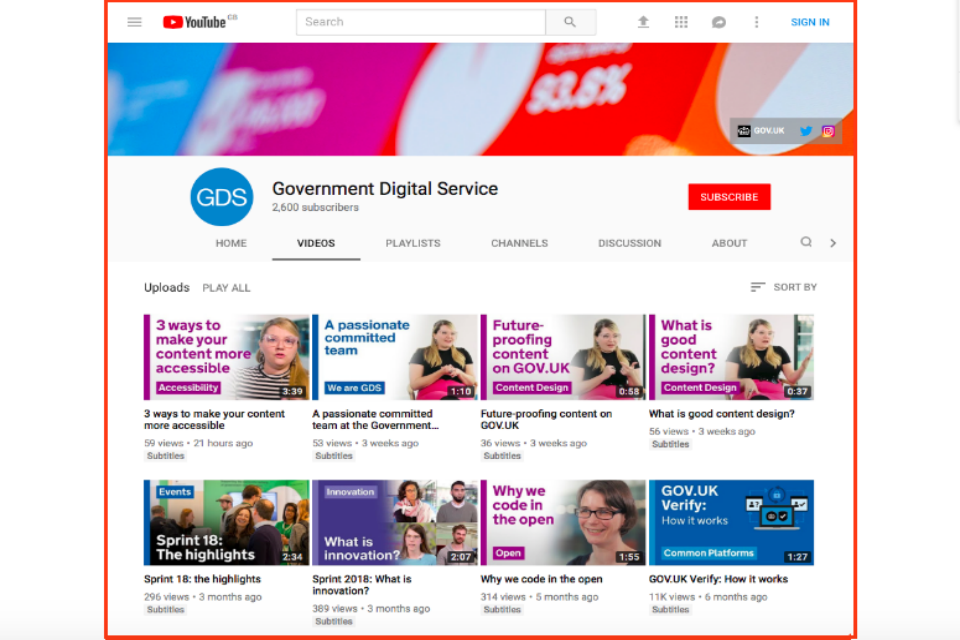Click Play All uploads

click(x=227, y=288)
